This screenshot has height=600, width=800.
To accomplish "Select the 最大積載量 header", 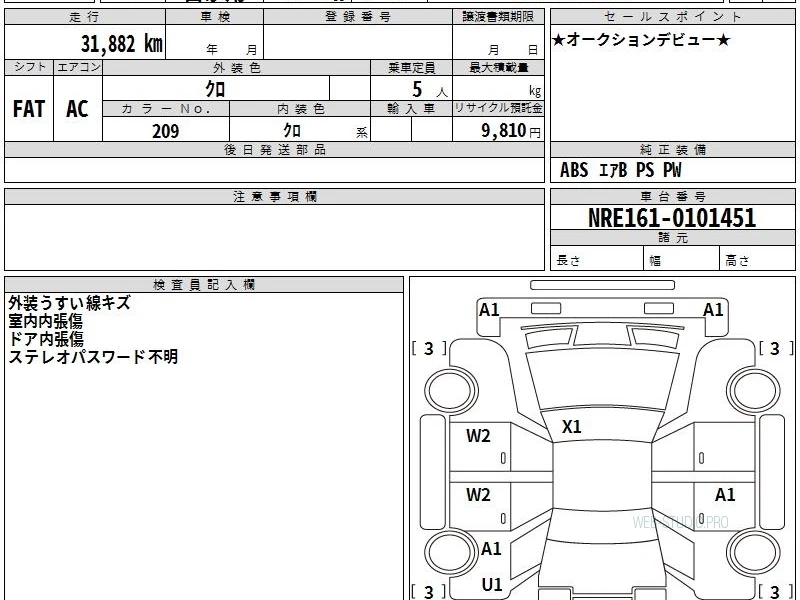I will [498, 68].
